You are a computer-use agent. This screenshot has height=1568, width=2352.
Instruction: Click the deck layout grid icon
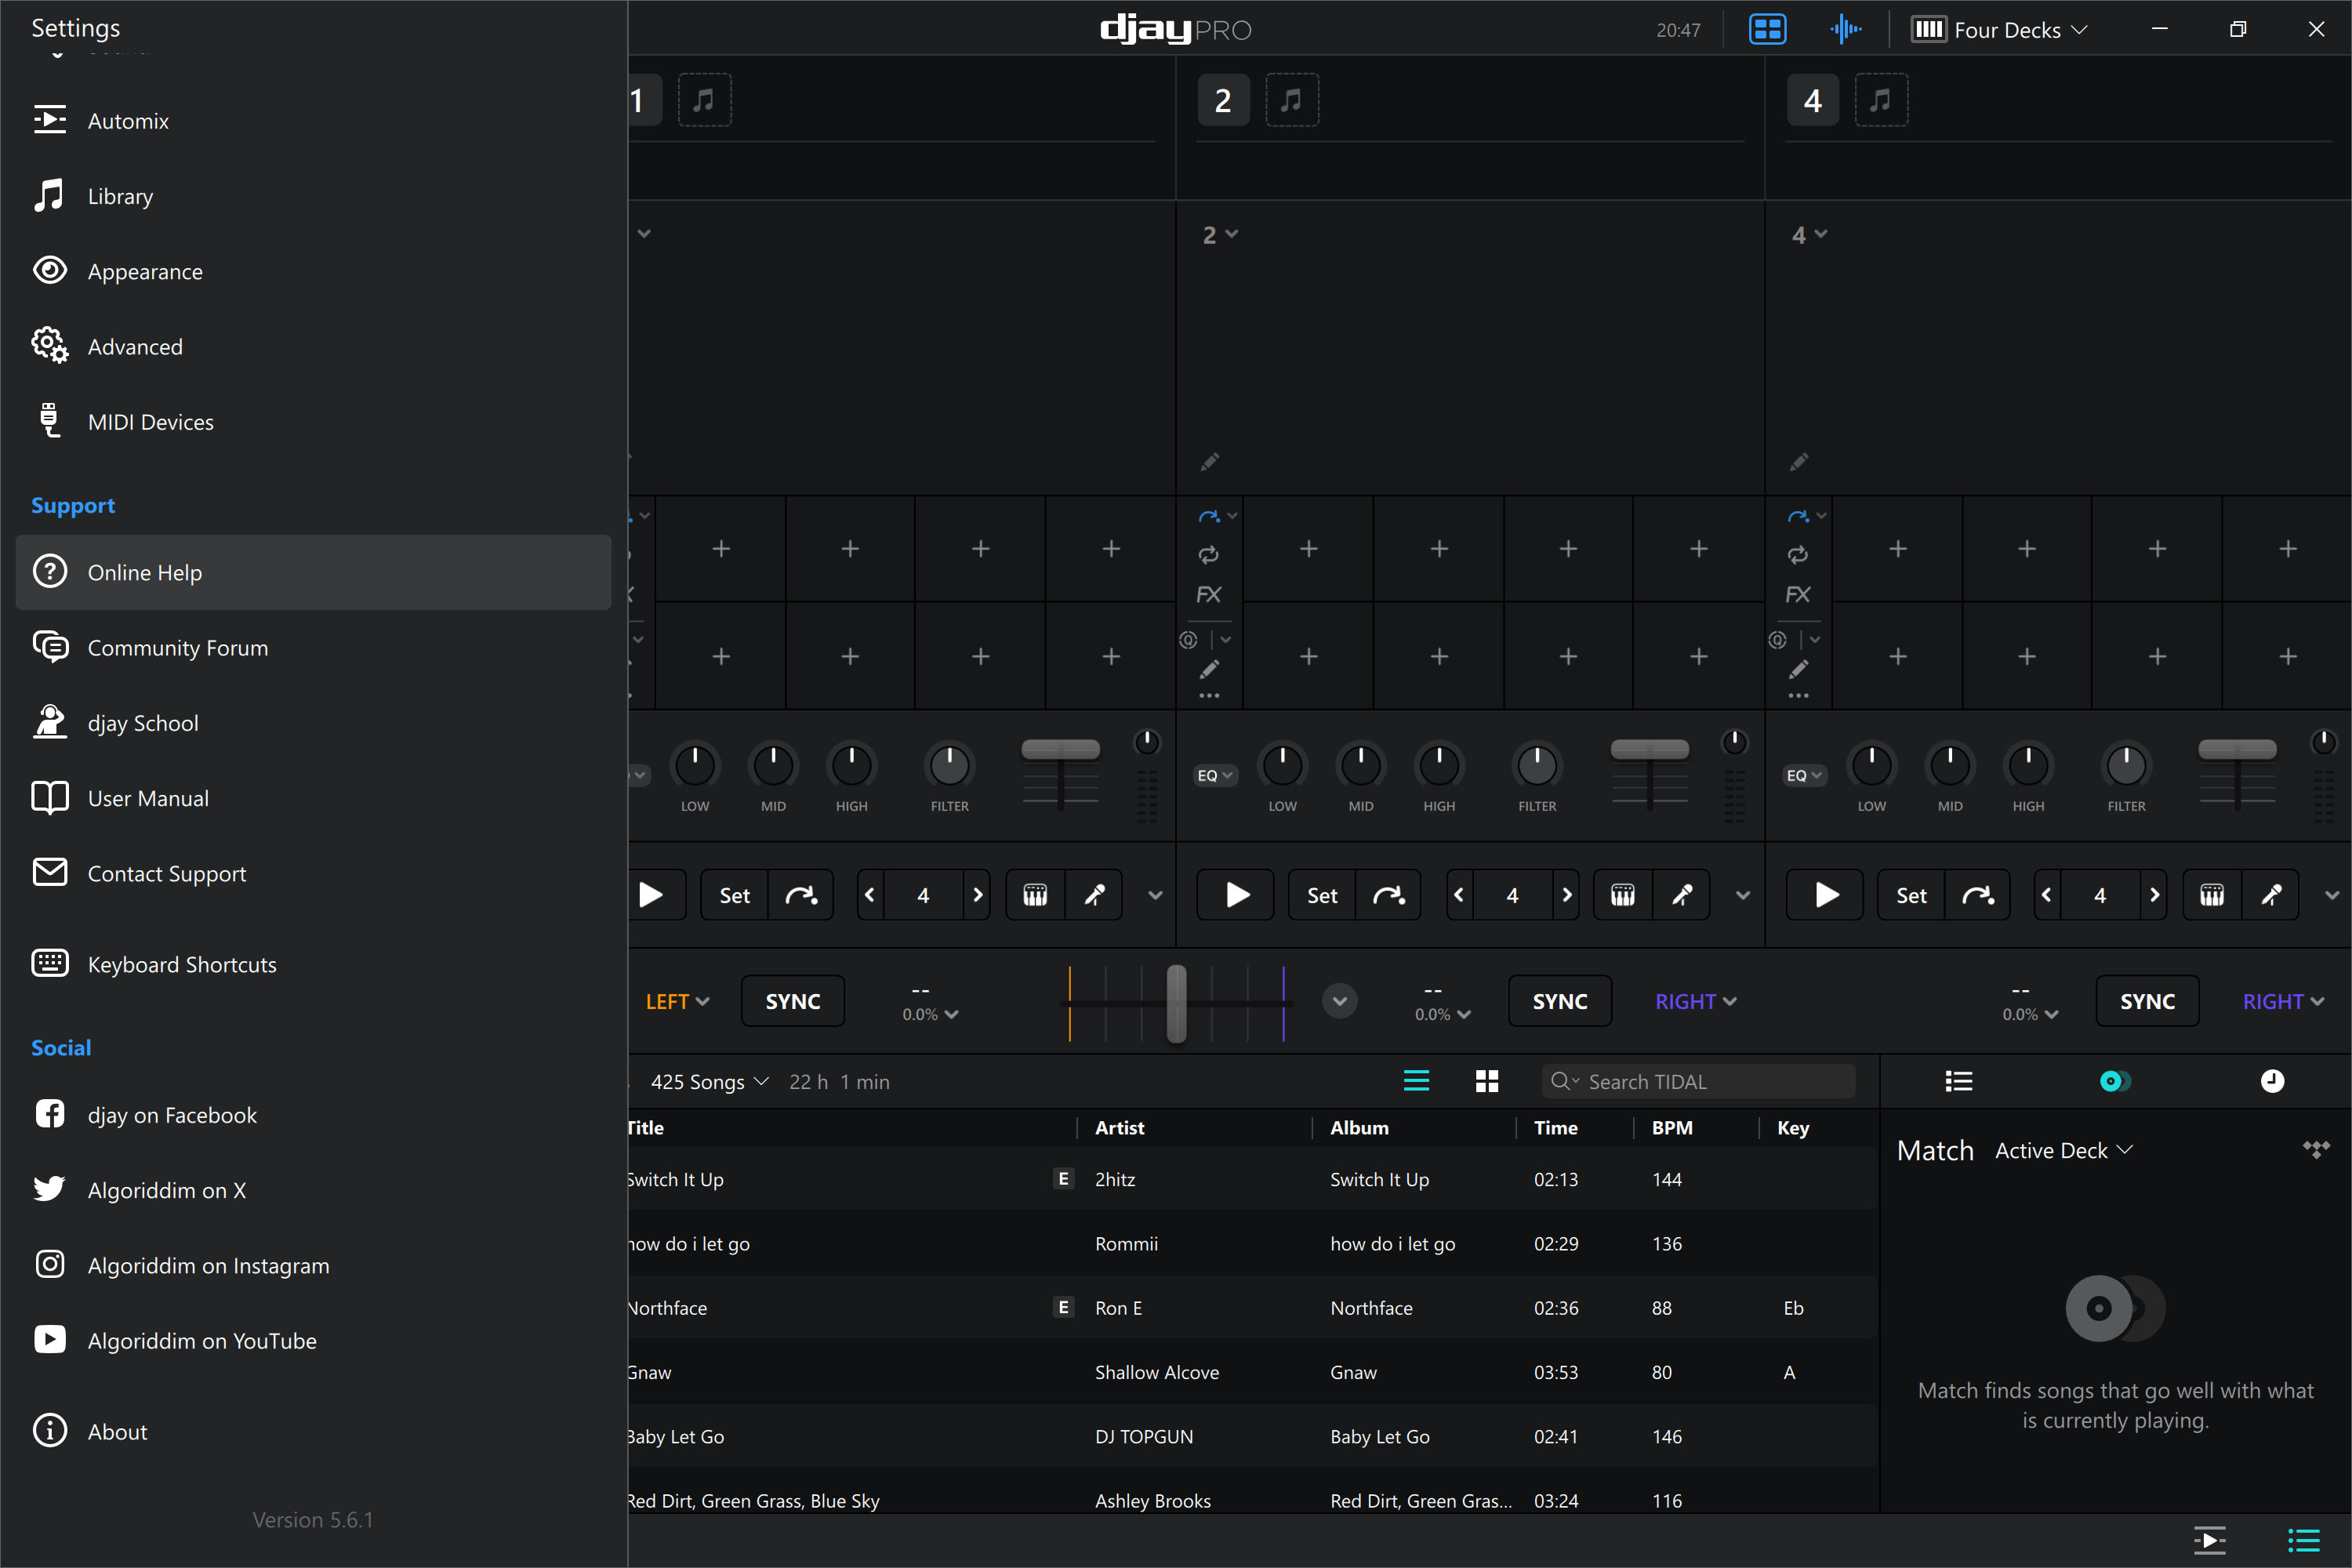point(1767,30)
